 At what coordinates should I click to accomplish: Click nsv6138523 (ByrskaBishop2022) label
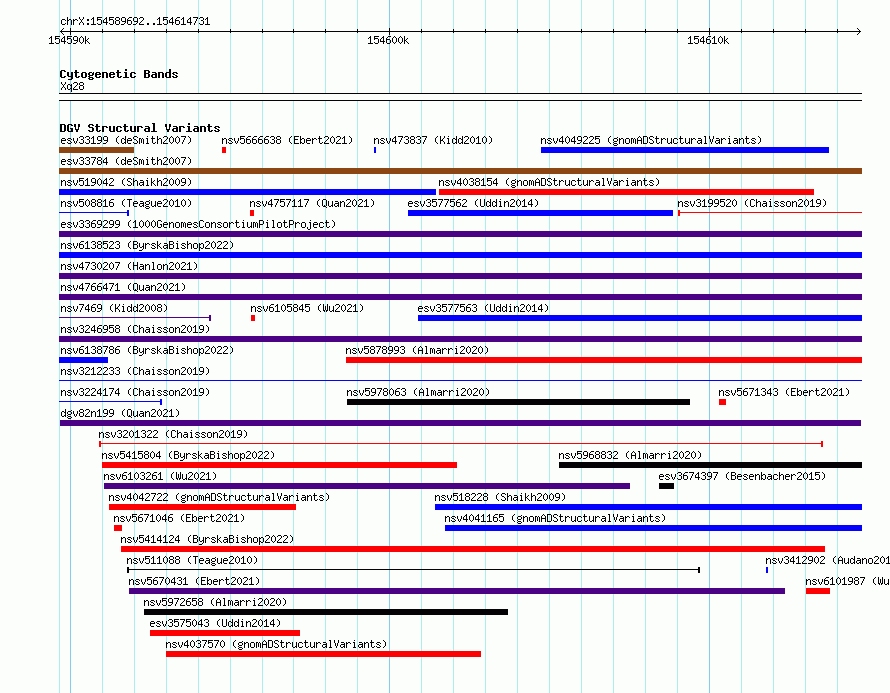point(147,245)
